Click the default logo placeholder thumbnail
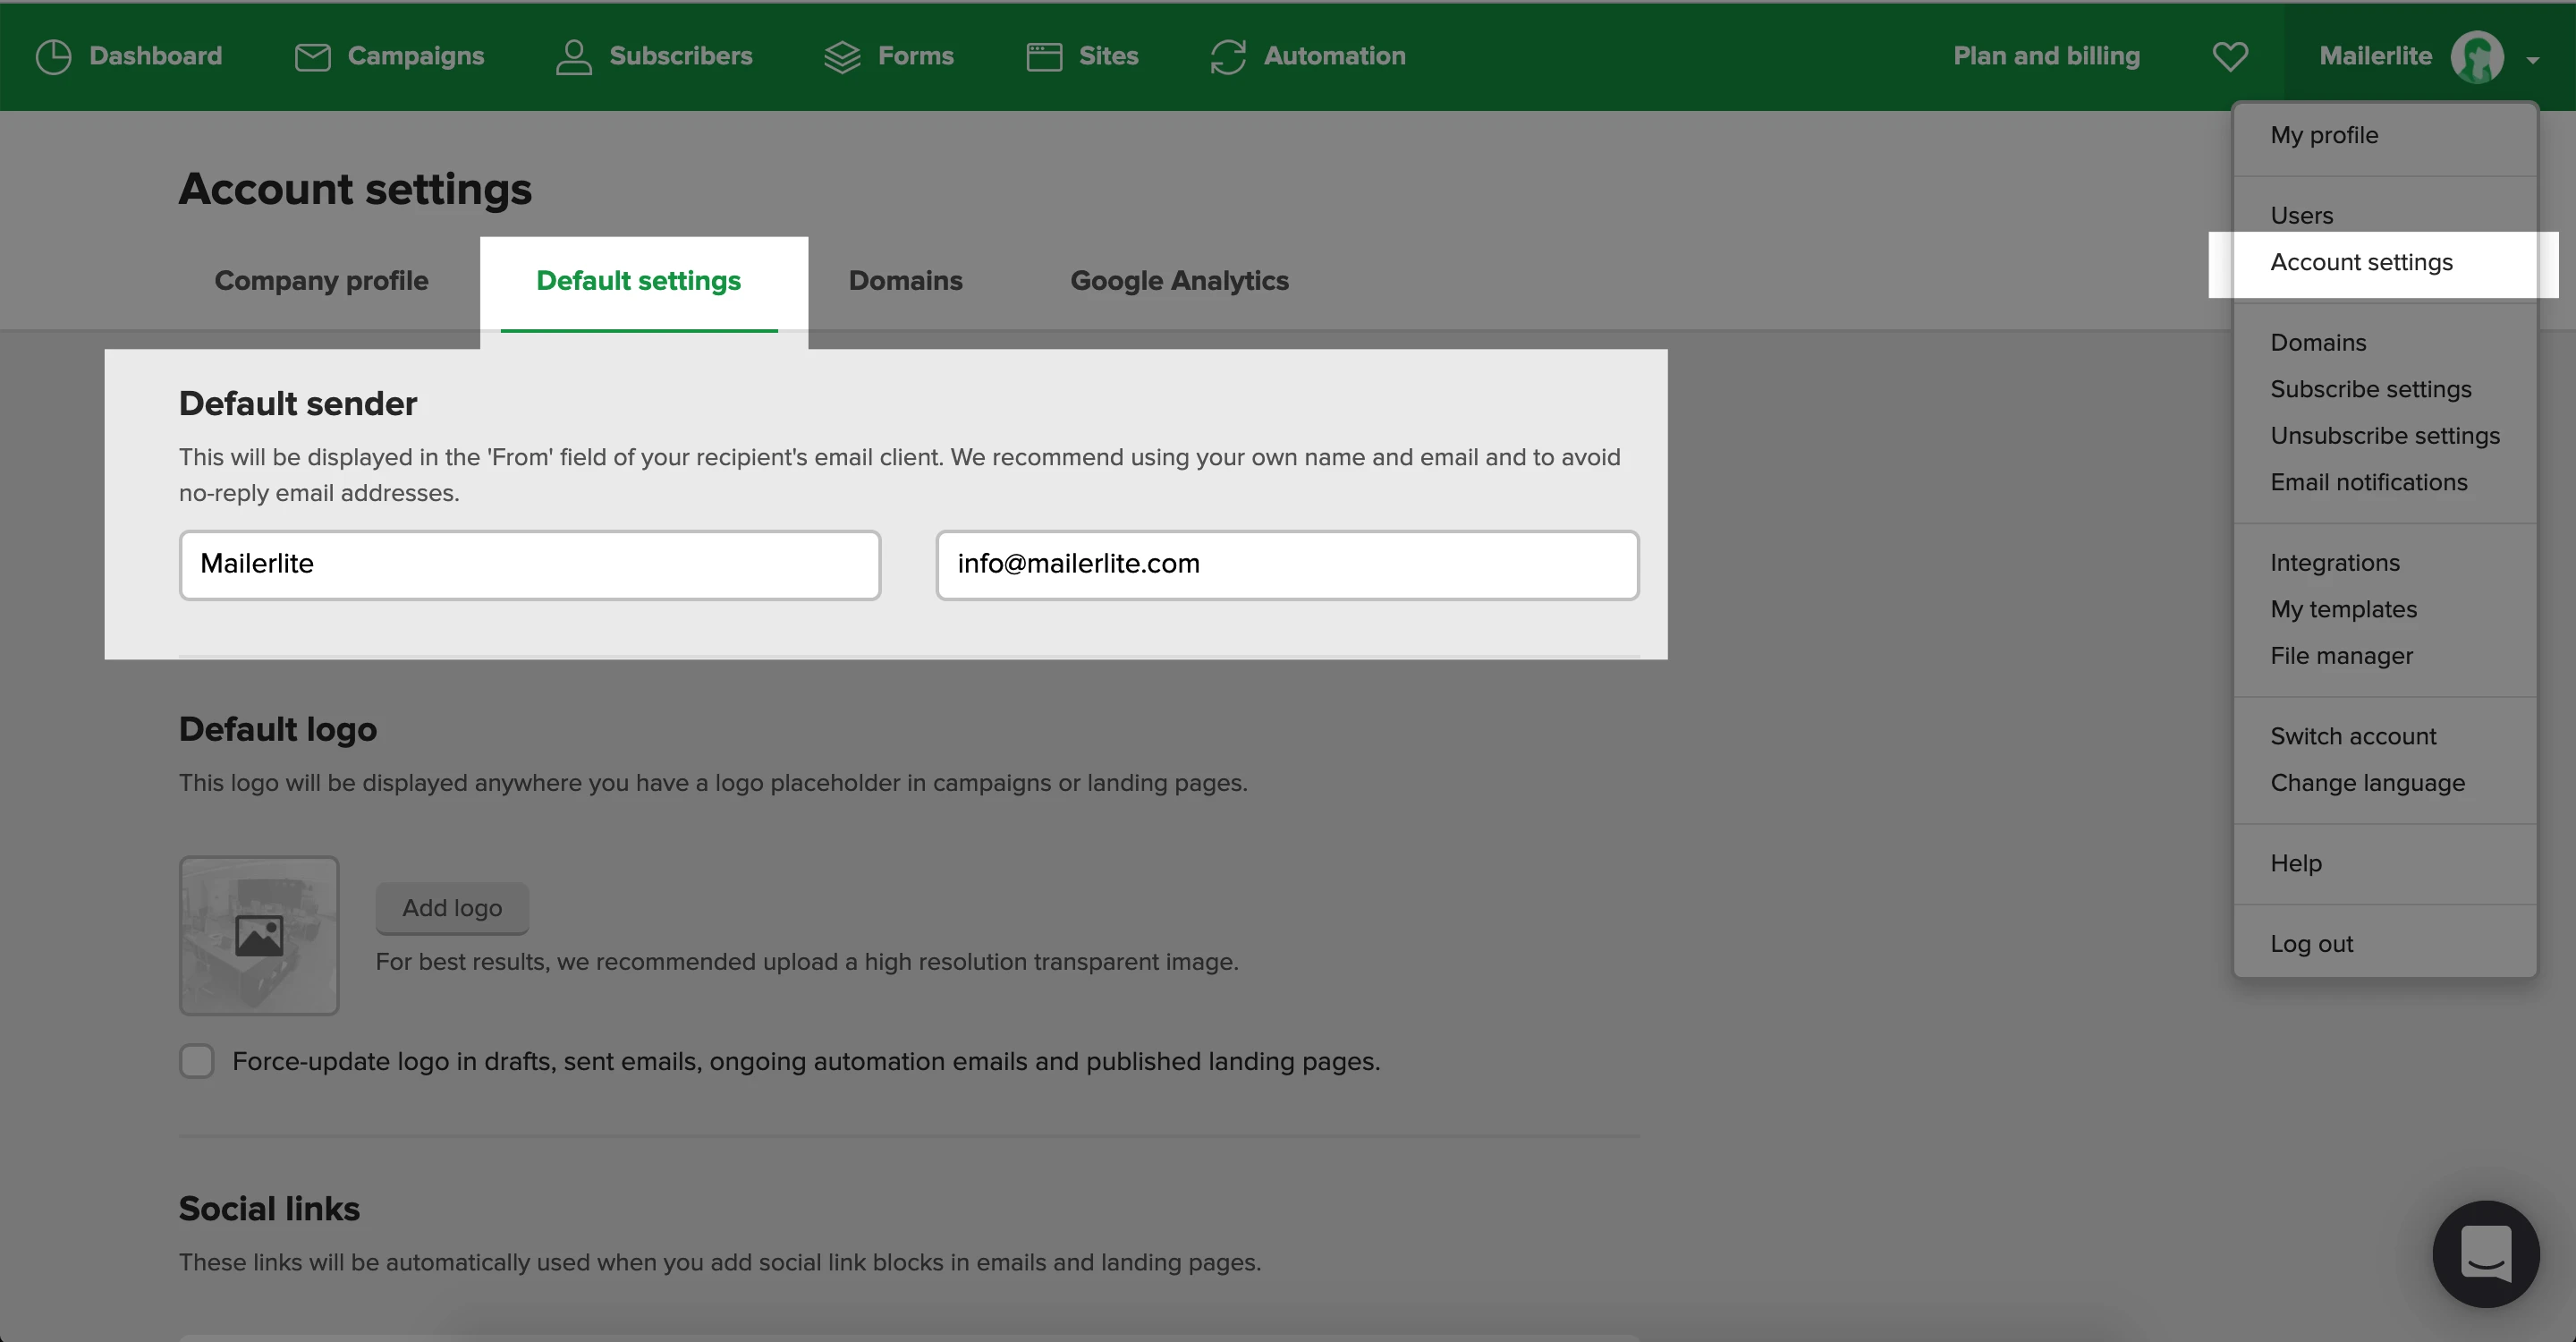The width and height of the screenshot is (2576, 1342). (x=259, y=935)
